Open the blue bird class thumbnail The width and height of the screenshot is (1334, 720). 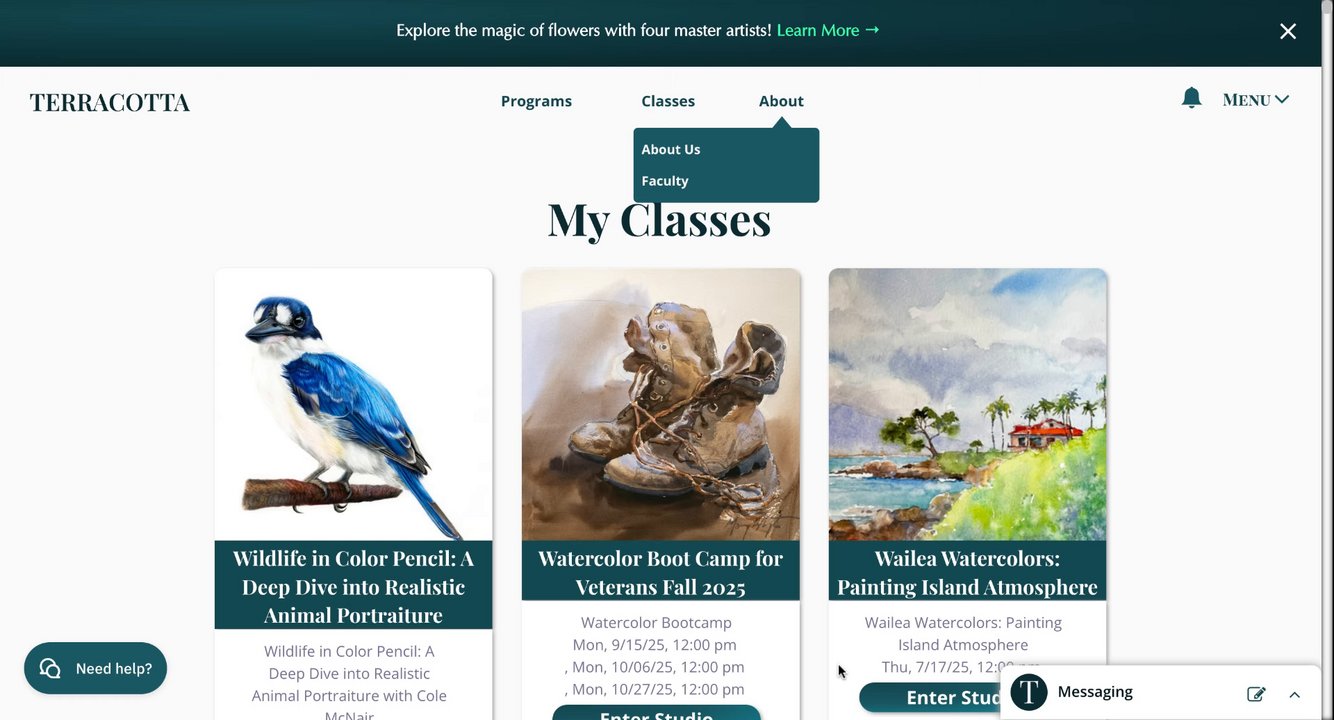pyautogui.click(x=353, y=405)
